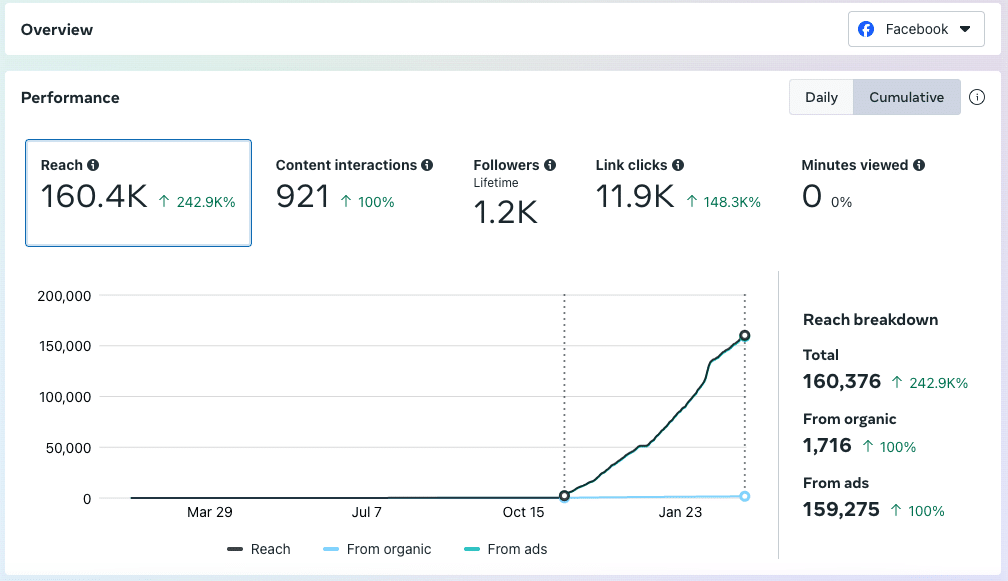This screenshot has height=581, width=1008.
Task: Switch to the Daily tab
Action: (821, 97)
